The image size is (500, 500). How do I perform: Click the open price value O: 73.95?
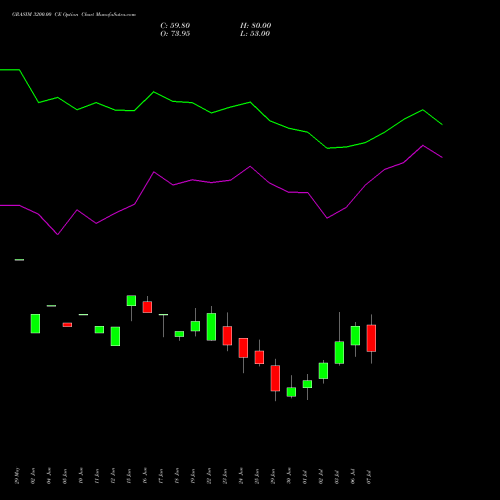175,34
